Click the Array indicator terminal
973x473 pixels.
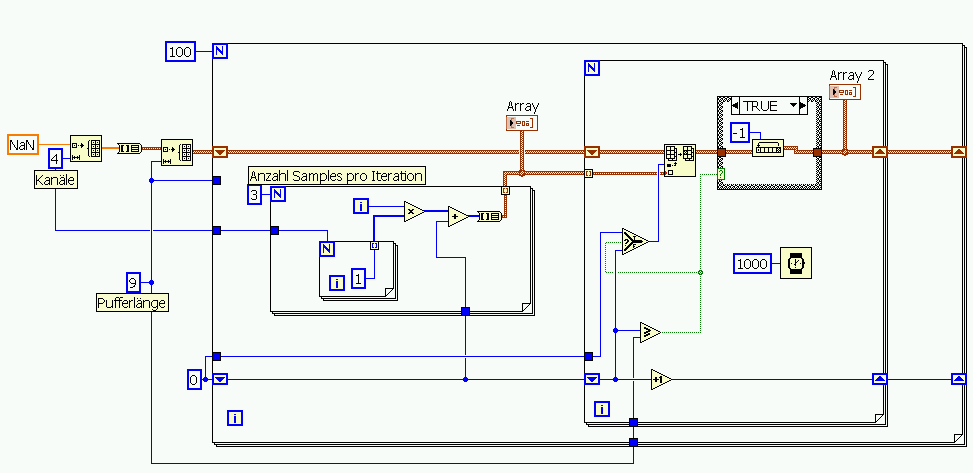click(521, 124)
